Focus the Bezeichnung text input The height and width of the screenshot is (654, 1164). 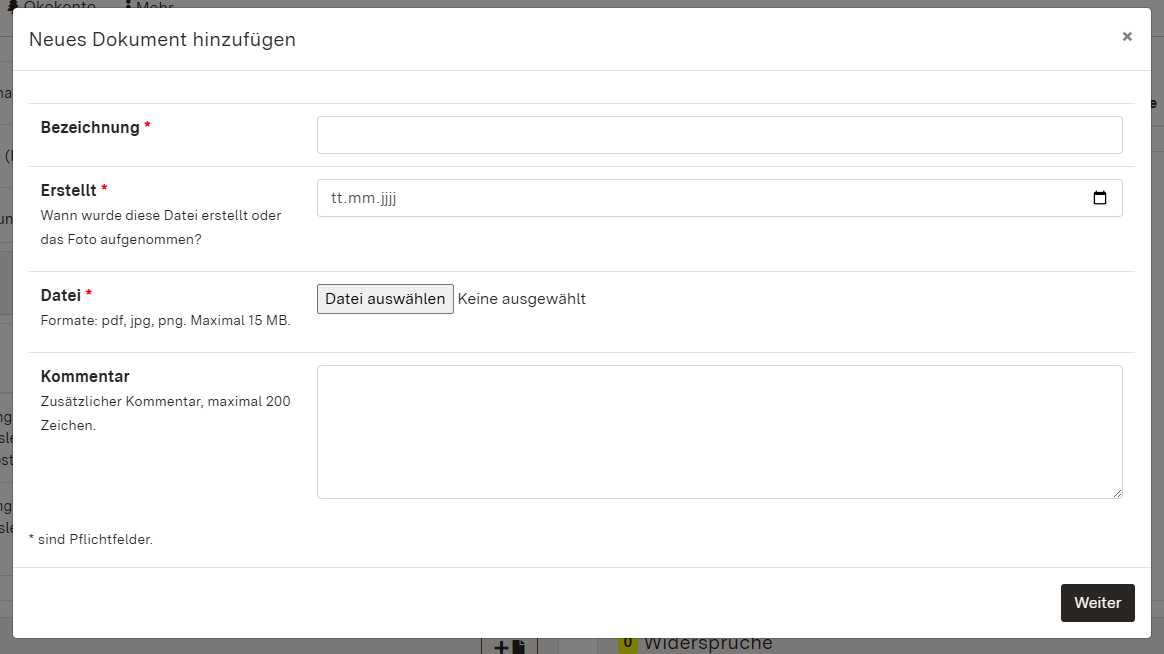tap(719, 134)
